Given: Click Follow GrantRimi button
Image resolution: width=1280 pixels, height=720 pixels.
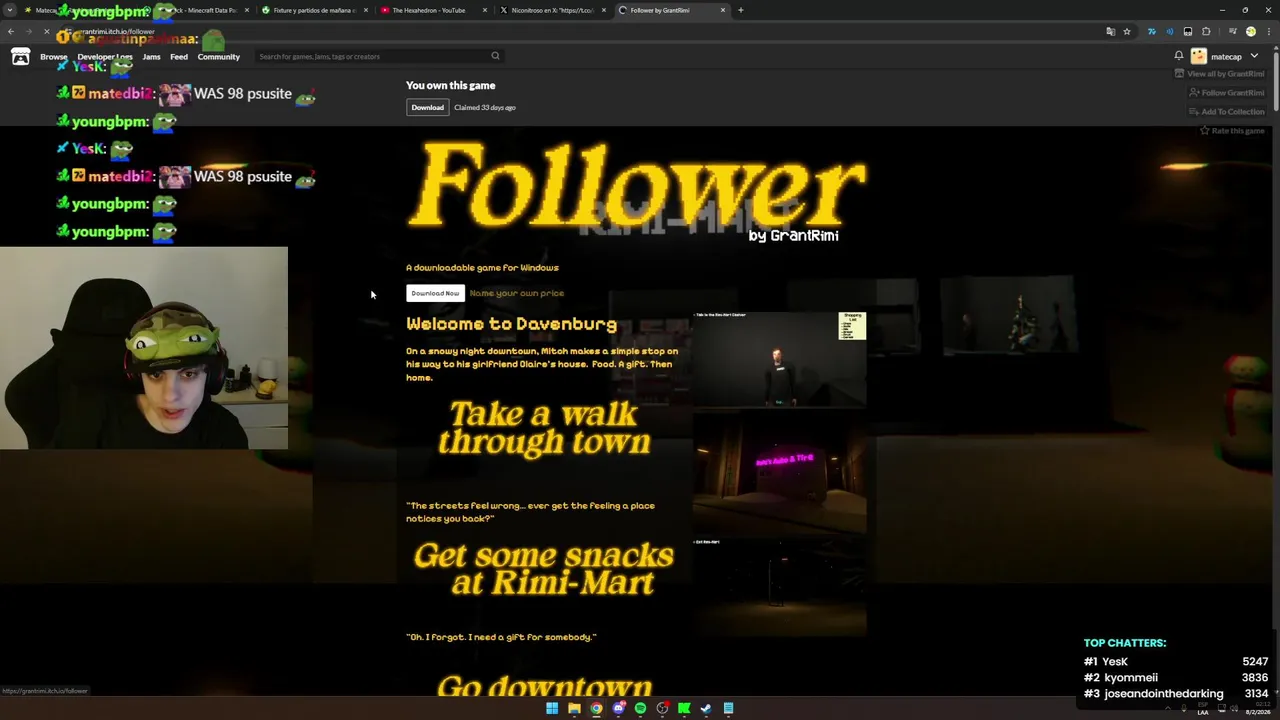Looking at the screenshot, I should pyautogui.click(x=1227, y=93).
